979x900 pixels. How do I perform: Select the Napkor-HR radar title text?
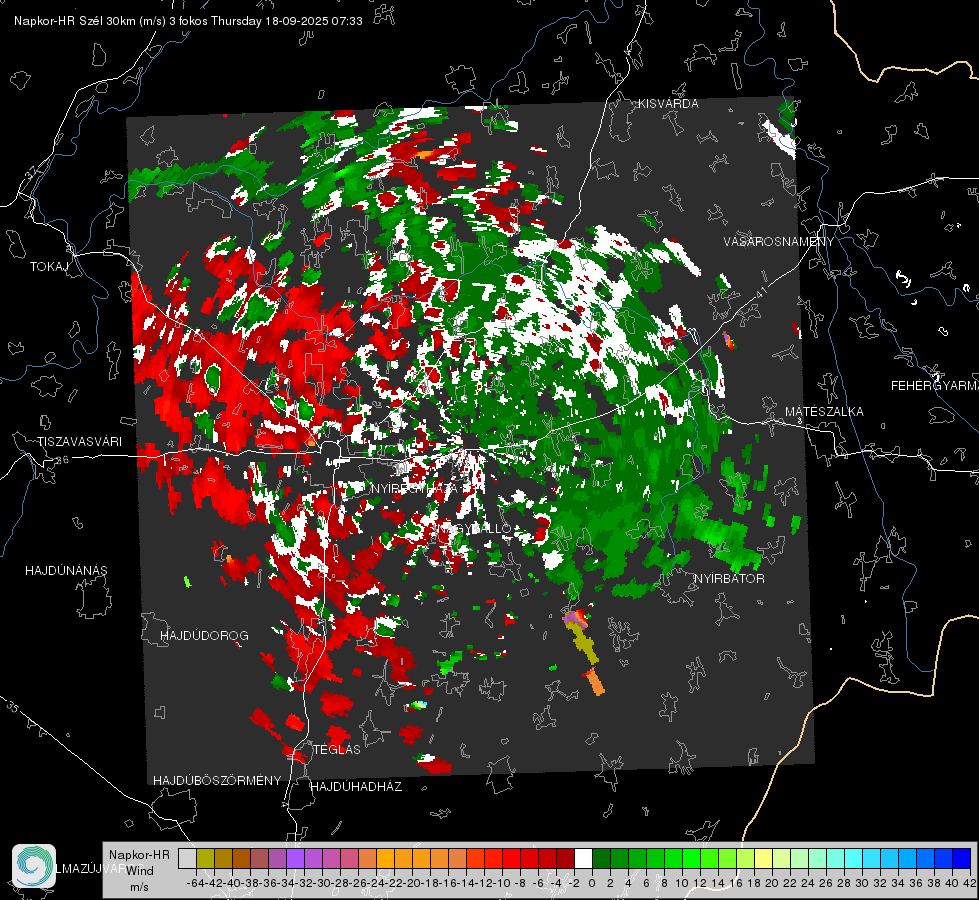point(188,21)
